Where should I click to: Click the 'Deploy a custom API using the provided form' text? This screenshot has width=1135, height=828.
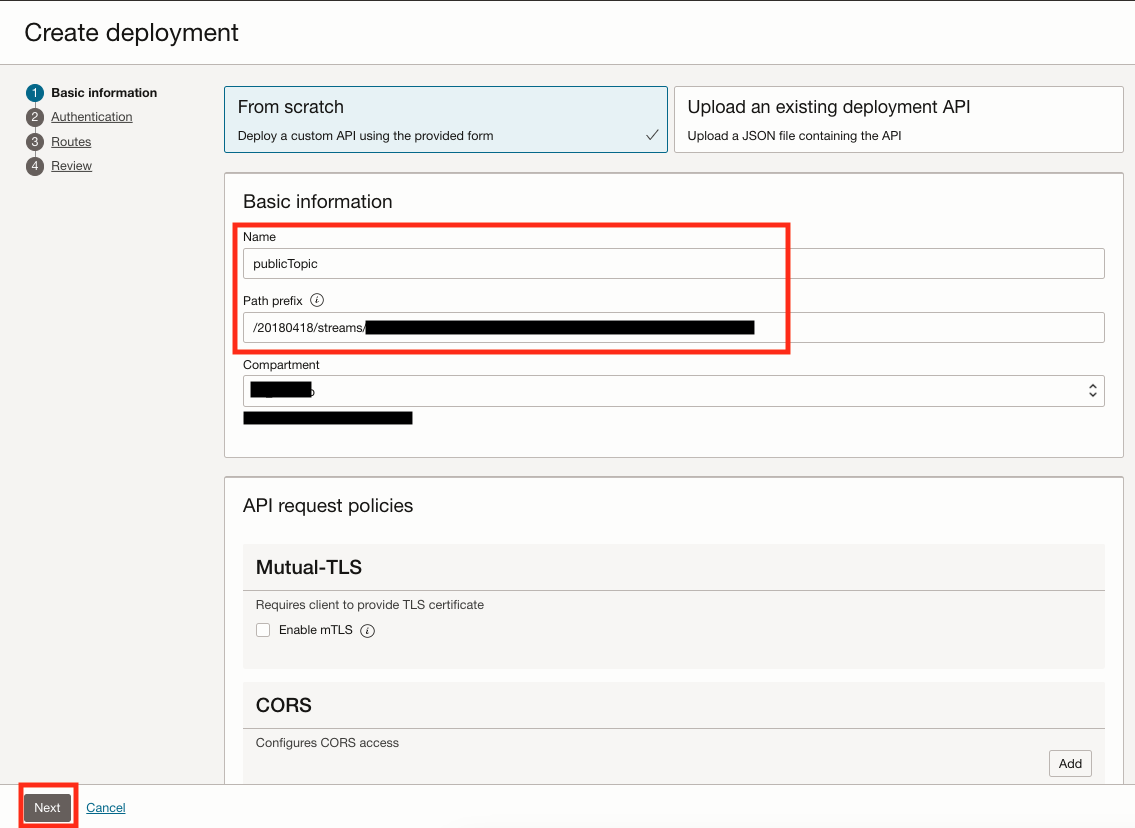coord(366,135)
